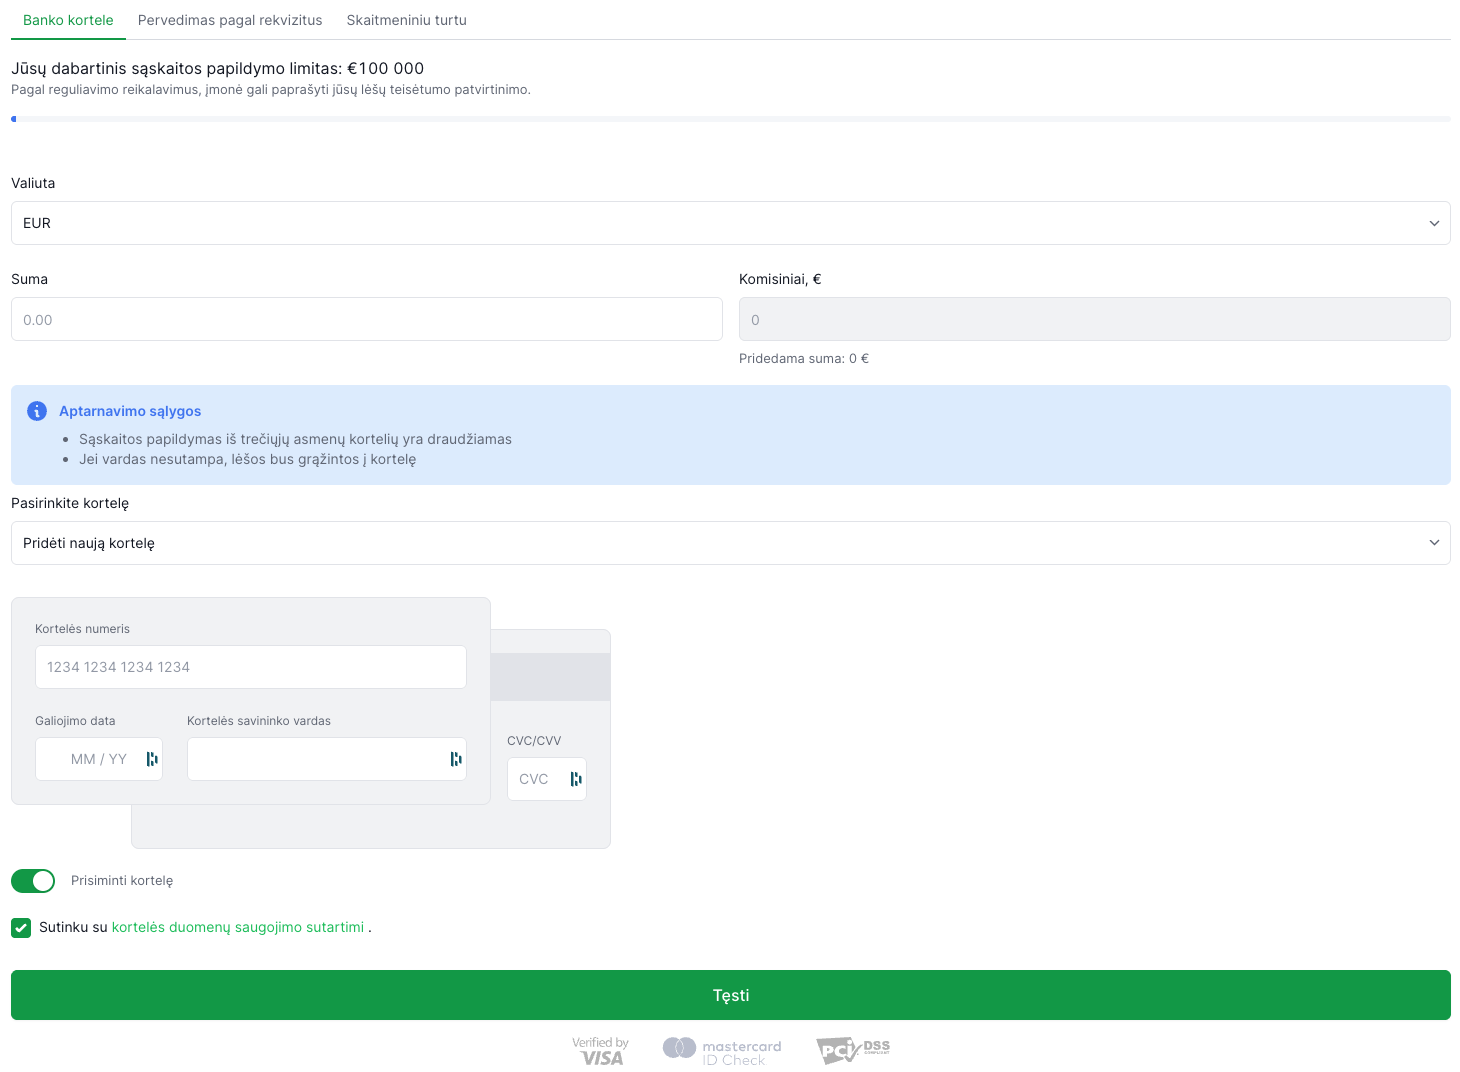Click the autofill icon in the cardholder name field

[x=456, y=759]
